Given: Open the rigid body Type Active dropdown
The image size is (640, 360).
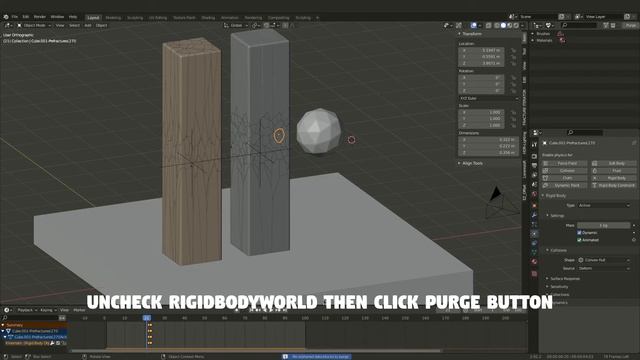Looking at the screenshot, I should [604, 205].
